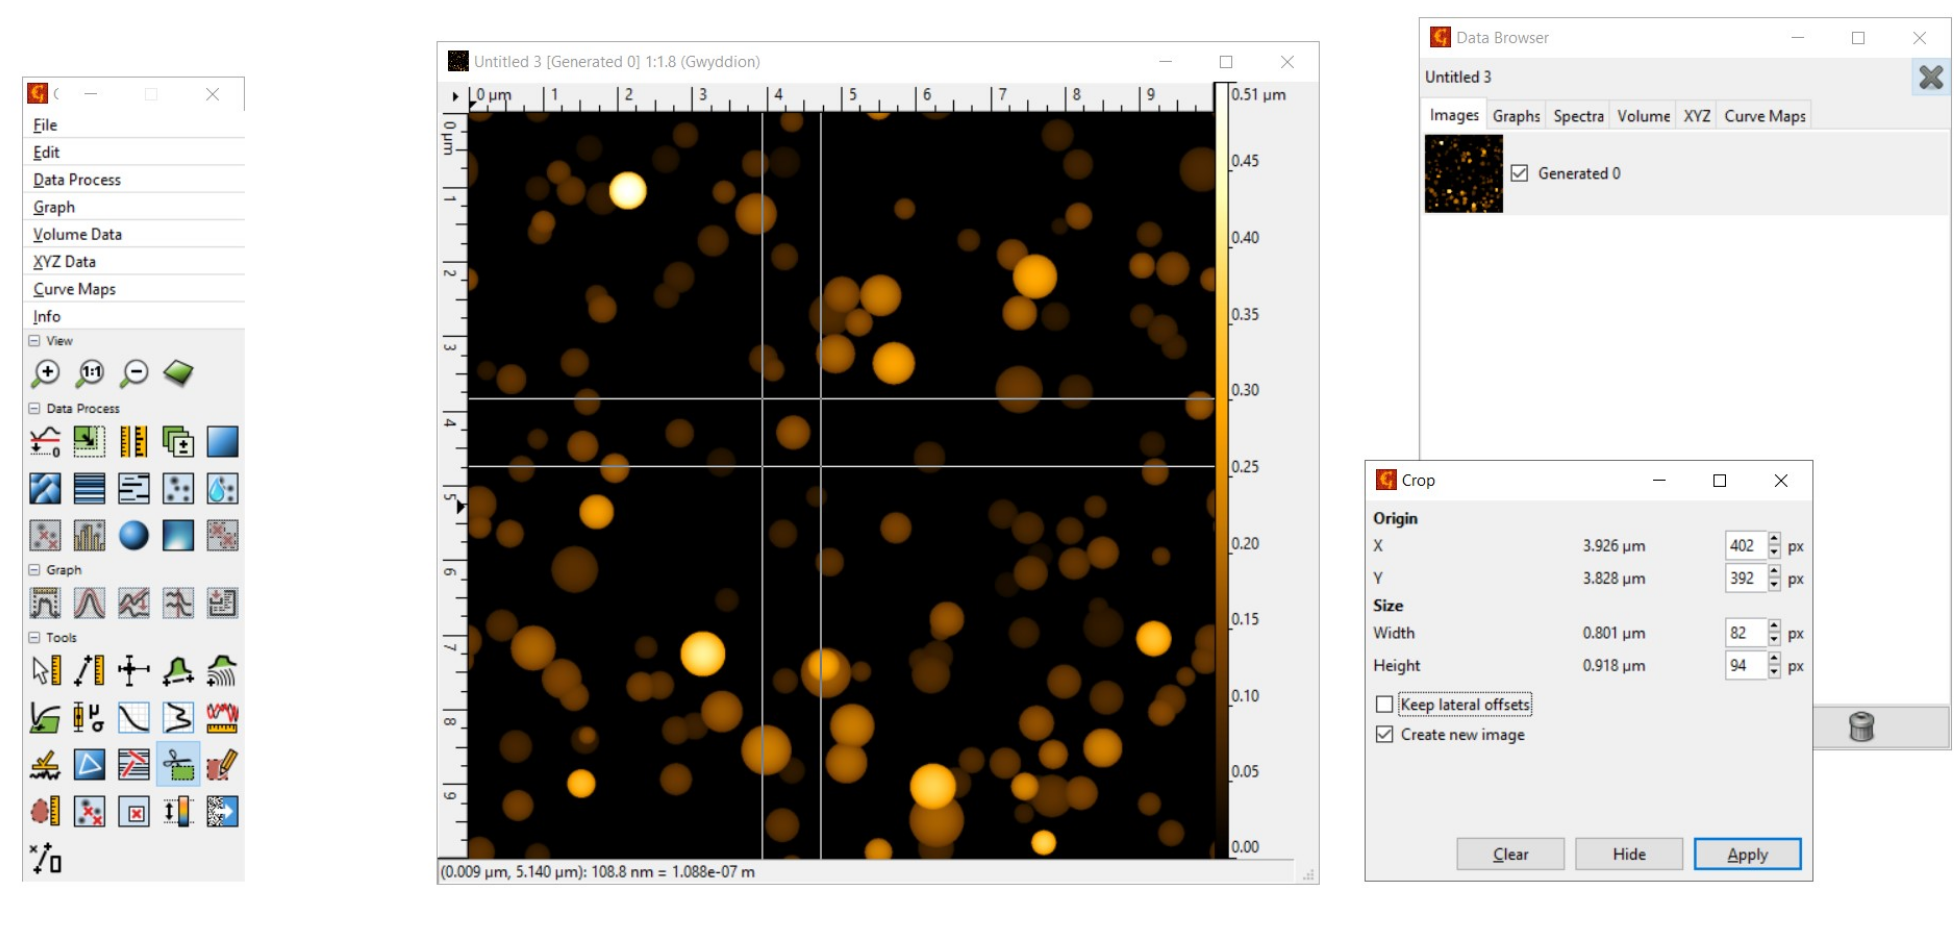Click the Hide button in Crop dialog
Viewport: 1954px width, 948px height.
(1628, 854)
